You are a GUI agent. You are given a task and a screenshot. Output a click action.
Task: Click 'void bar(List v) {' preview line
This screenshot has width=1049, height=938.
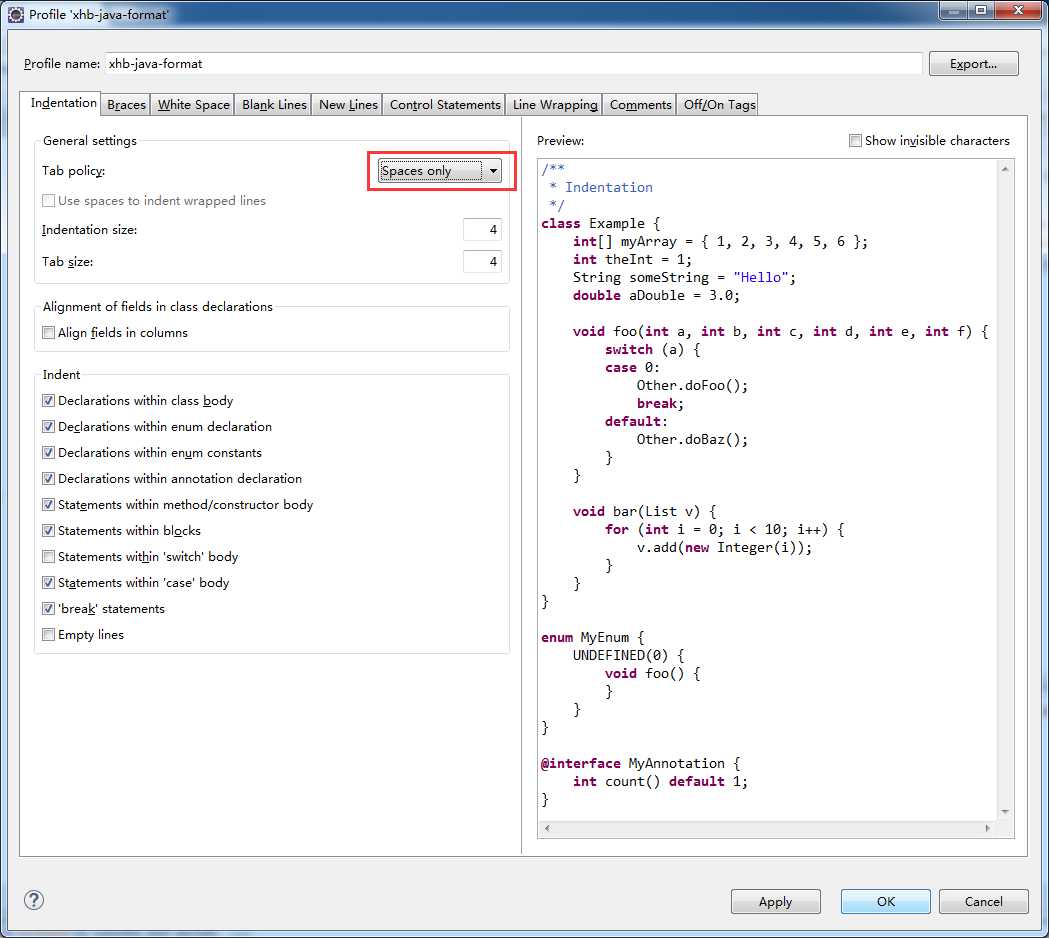click(645, 511)
